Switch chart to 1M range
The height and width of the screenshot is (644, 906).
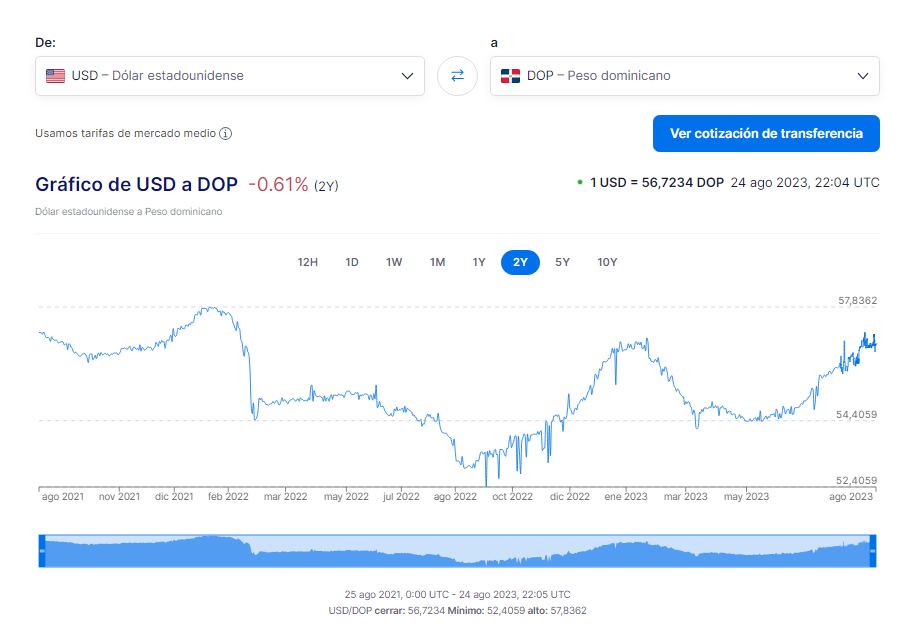coord(437,262)
